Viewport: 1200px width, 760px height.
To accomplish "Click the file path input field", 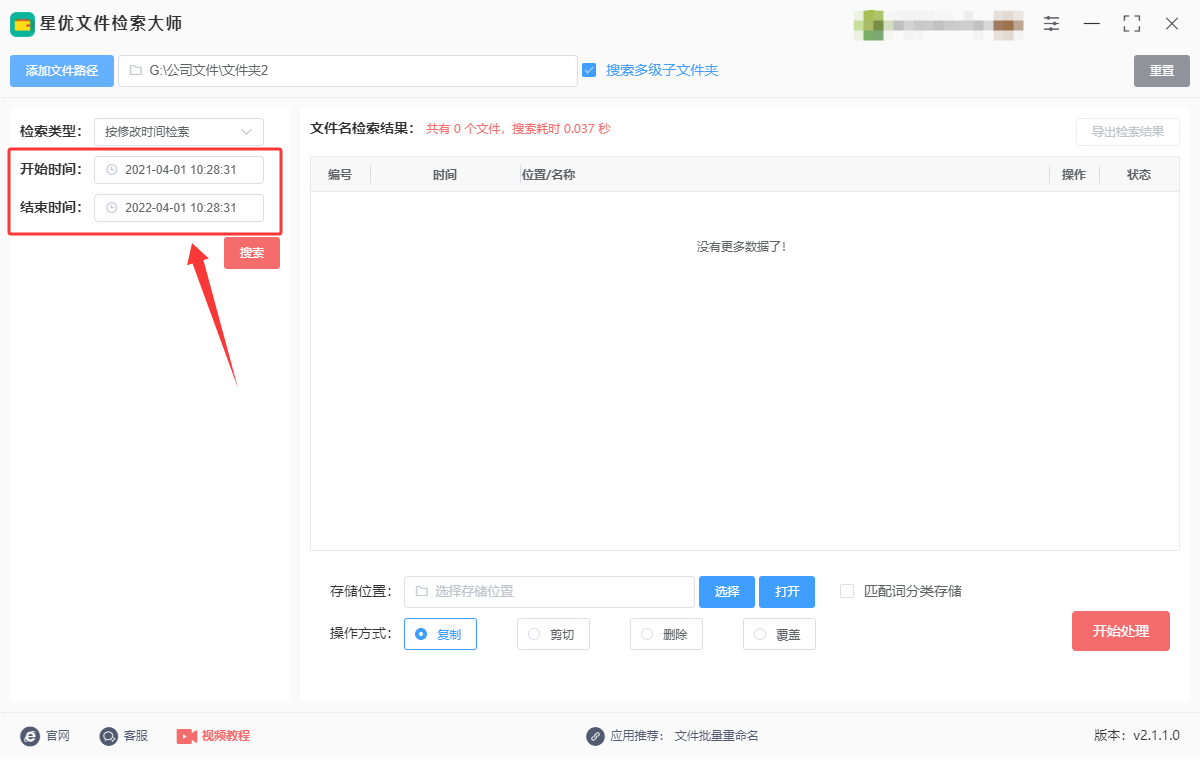I will (348, 71).
